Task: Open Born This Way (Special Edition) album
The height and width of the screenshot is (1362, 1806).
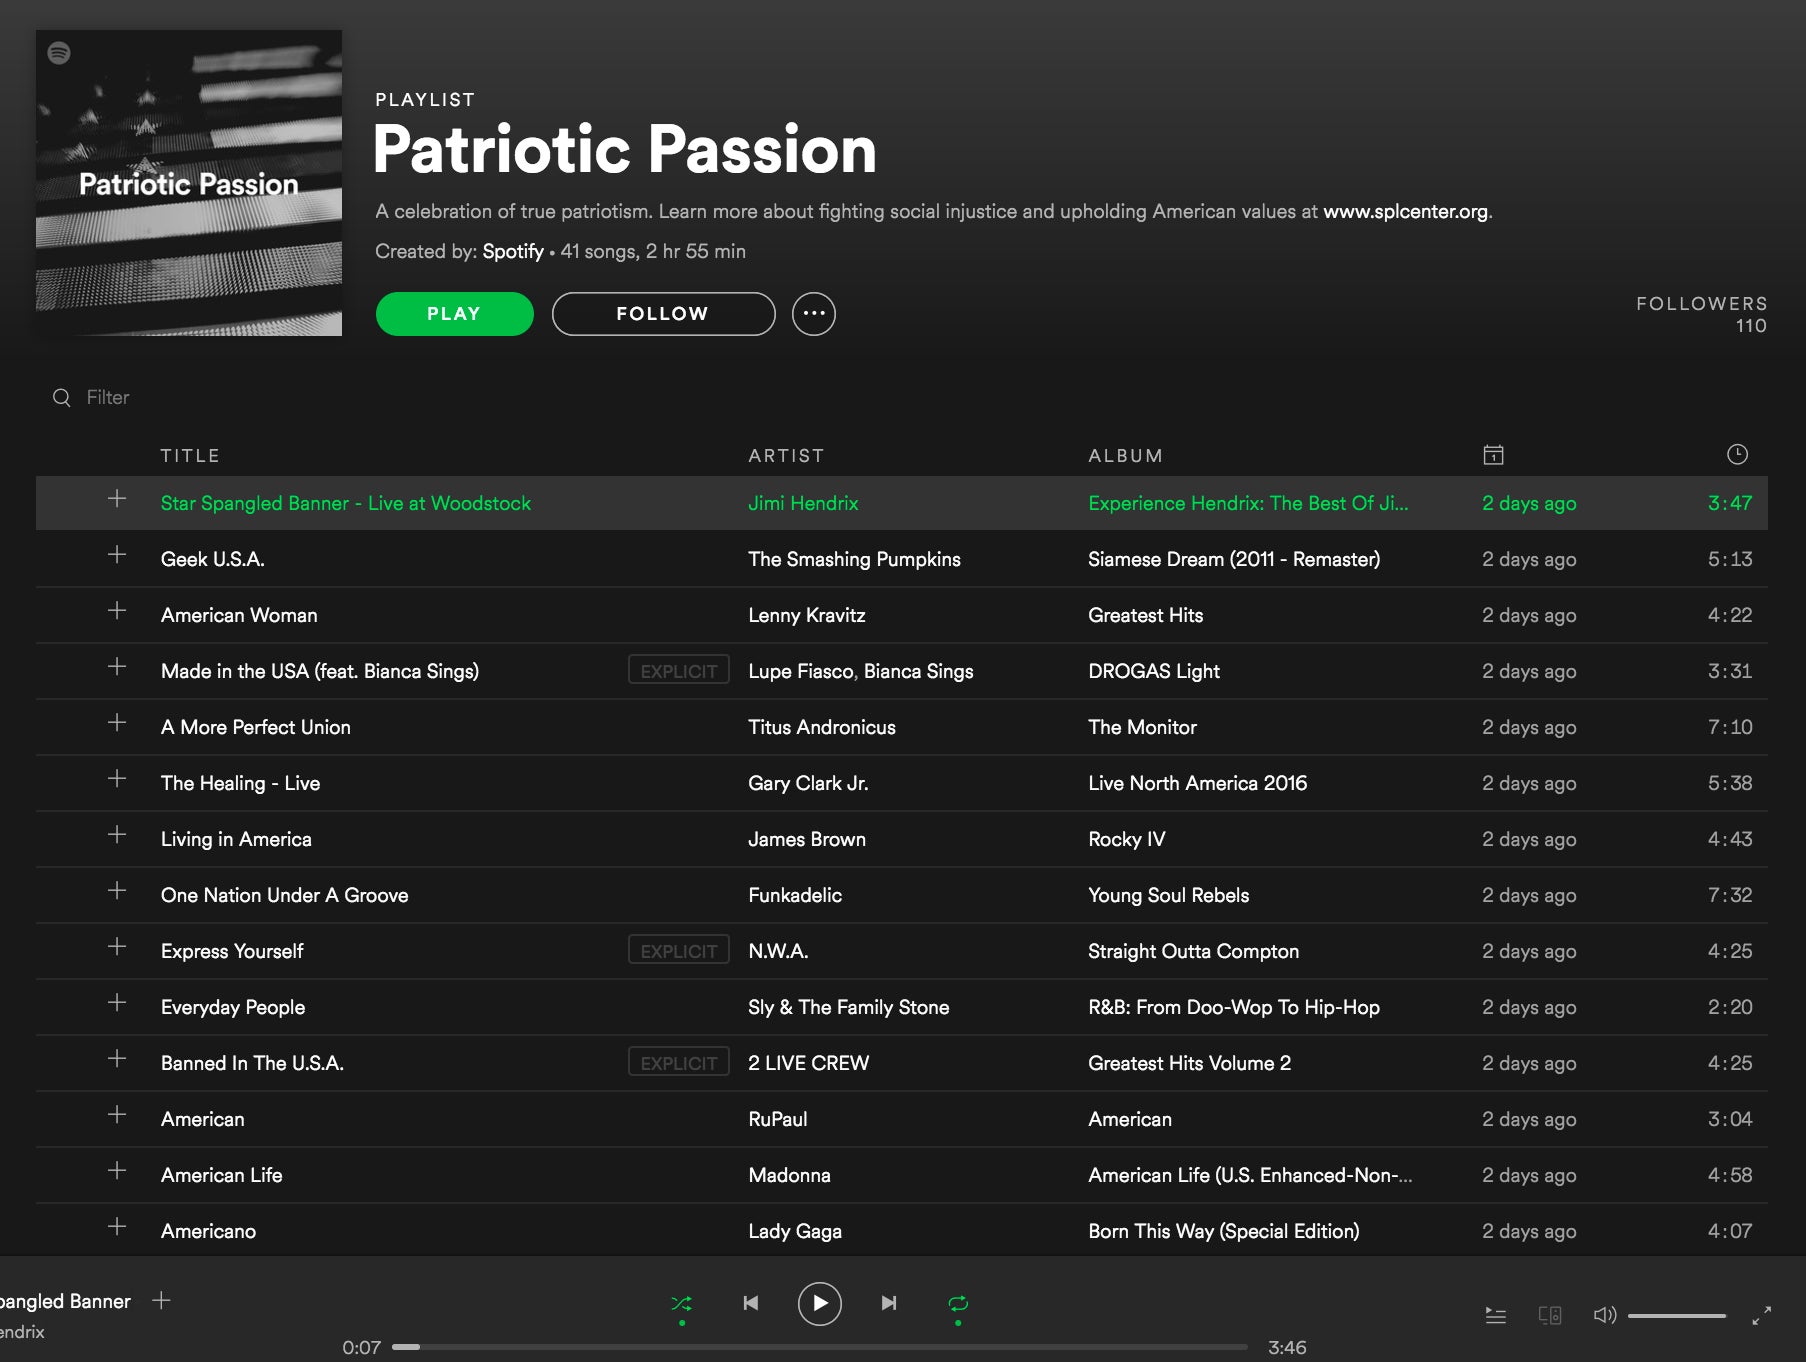Action: [1224, 1232]
